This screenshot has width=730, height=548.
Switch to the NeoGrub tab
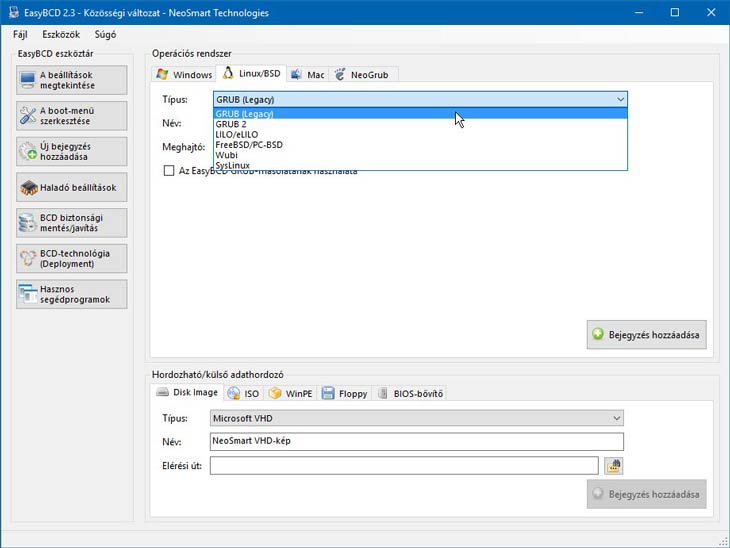pos(365,74)
